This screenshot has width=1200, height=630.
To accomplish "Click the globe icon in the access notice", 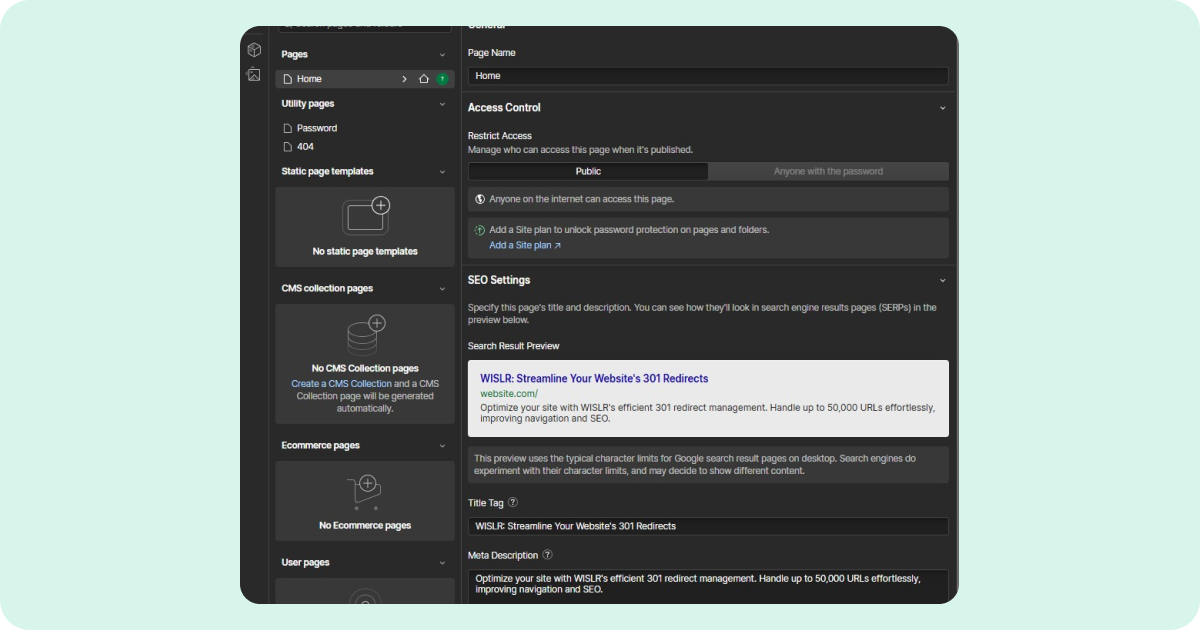I will pos(481,198).
